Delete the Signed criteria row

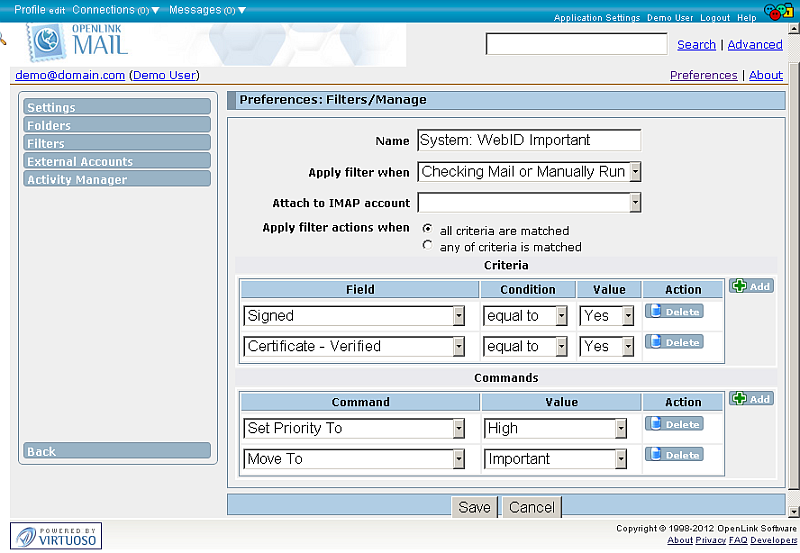[674, 311]
